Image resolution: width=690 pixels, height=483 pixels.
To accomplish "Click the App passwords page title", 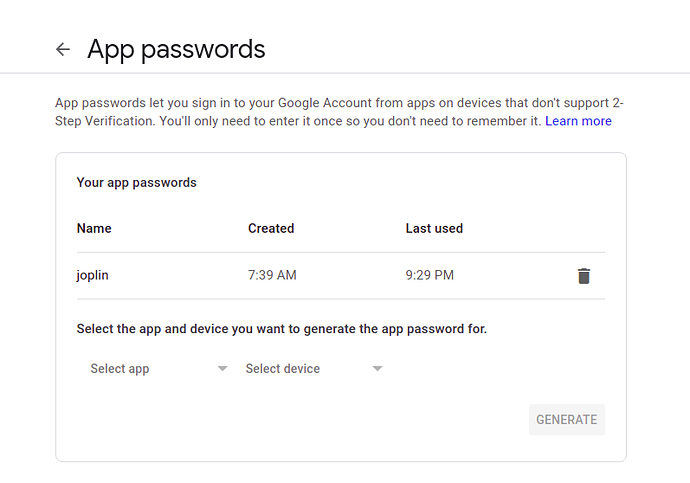I will [x=176, y=49].
